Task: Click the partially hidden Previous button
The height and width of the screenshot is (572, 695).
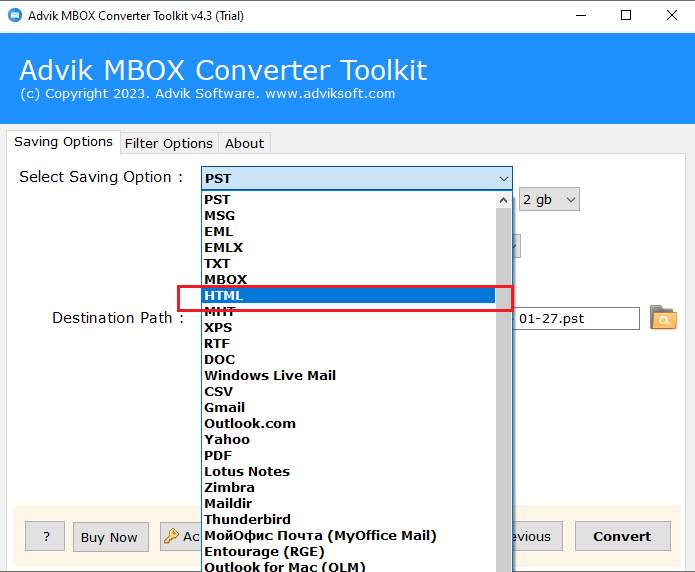Action: point(538,536)
